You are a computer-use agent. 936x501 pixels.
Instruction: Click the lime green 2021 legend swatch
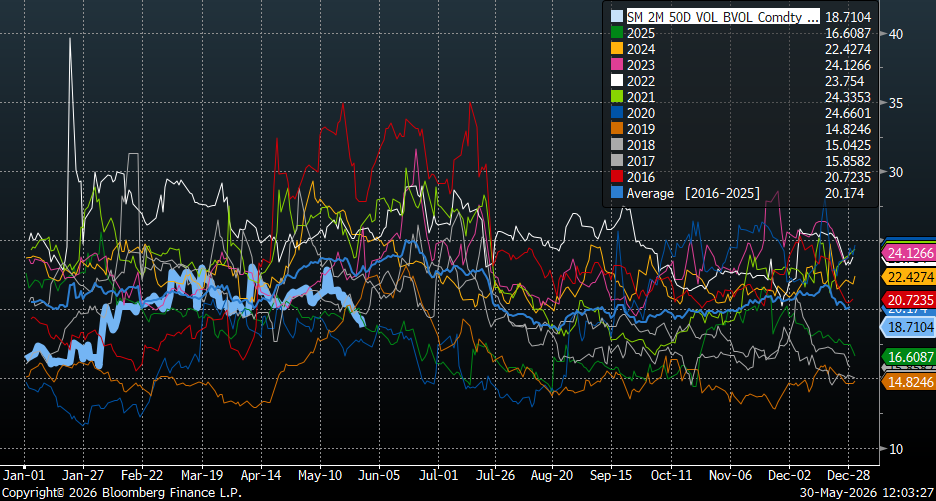click(615, 97)
